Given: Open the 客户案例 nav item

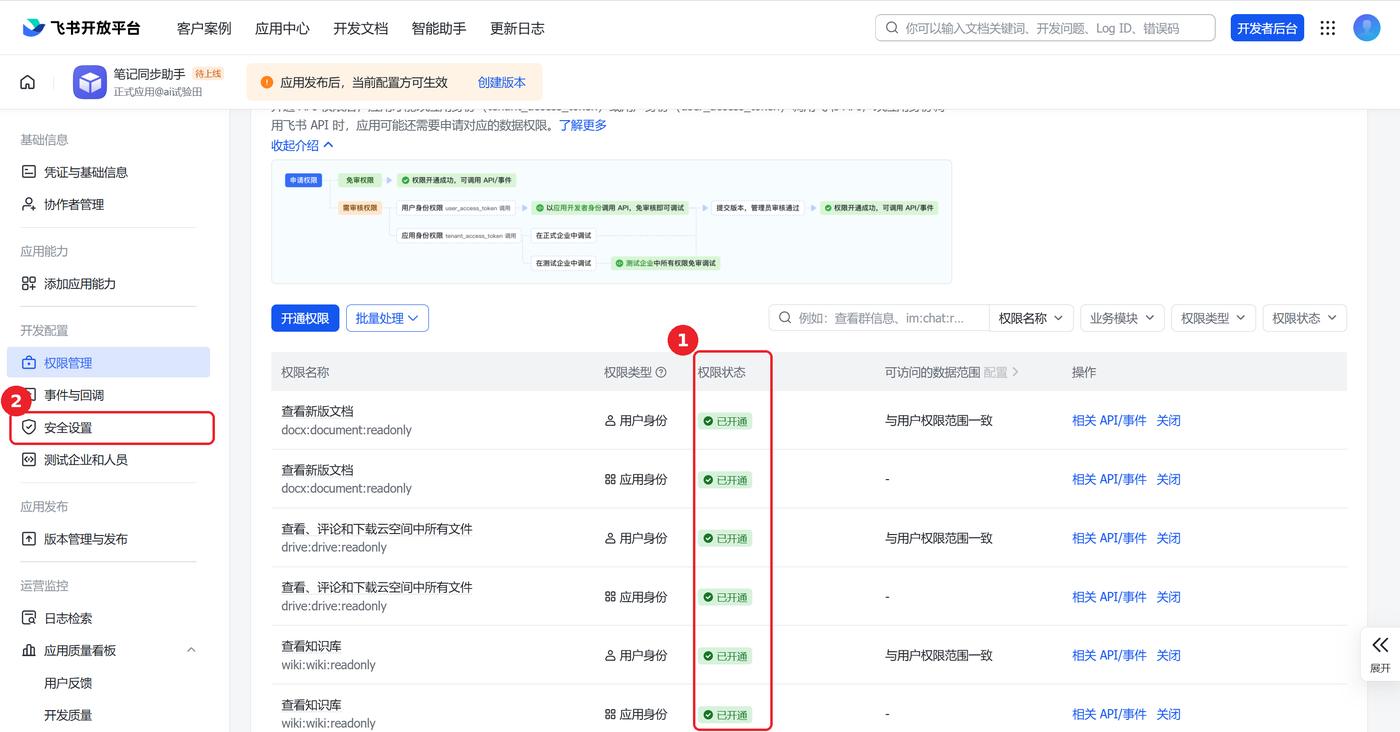Looking at the screenshot, I should 203,28.
